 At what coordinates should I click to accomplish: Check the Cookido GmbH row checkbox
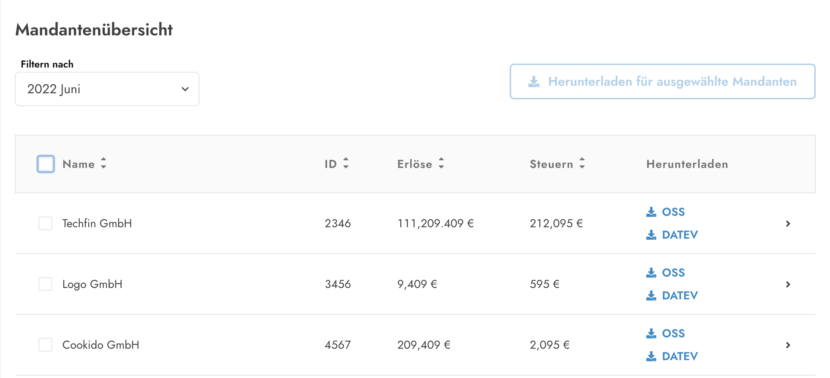pyautogui.click(x=46, y=345)
